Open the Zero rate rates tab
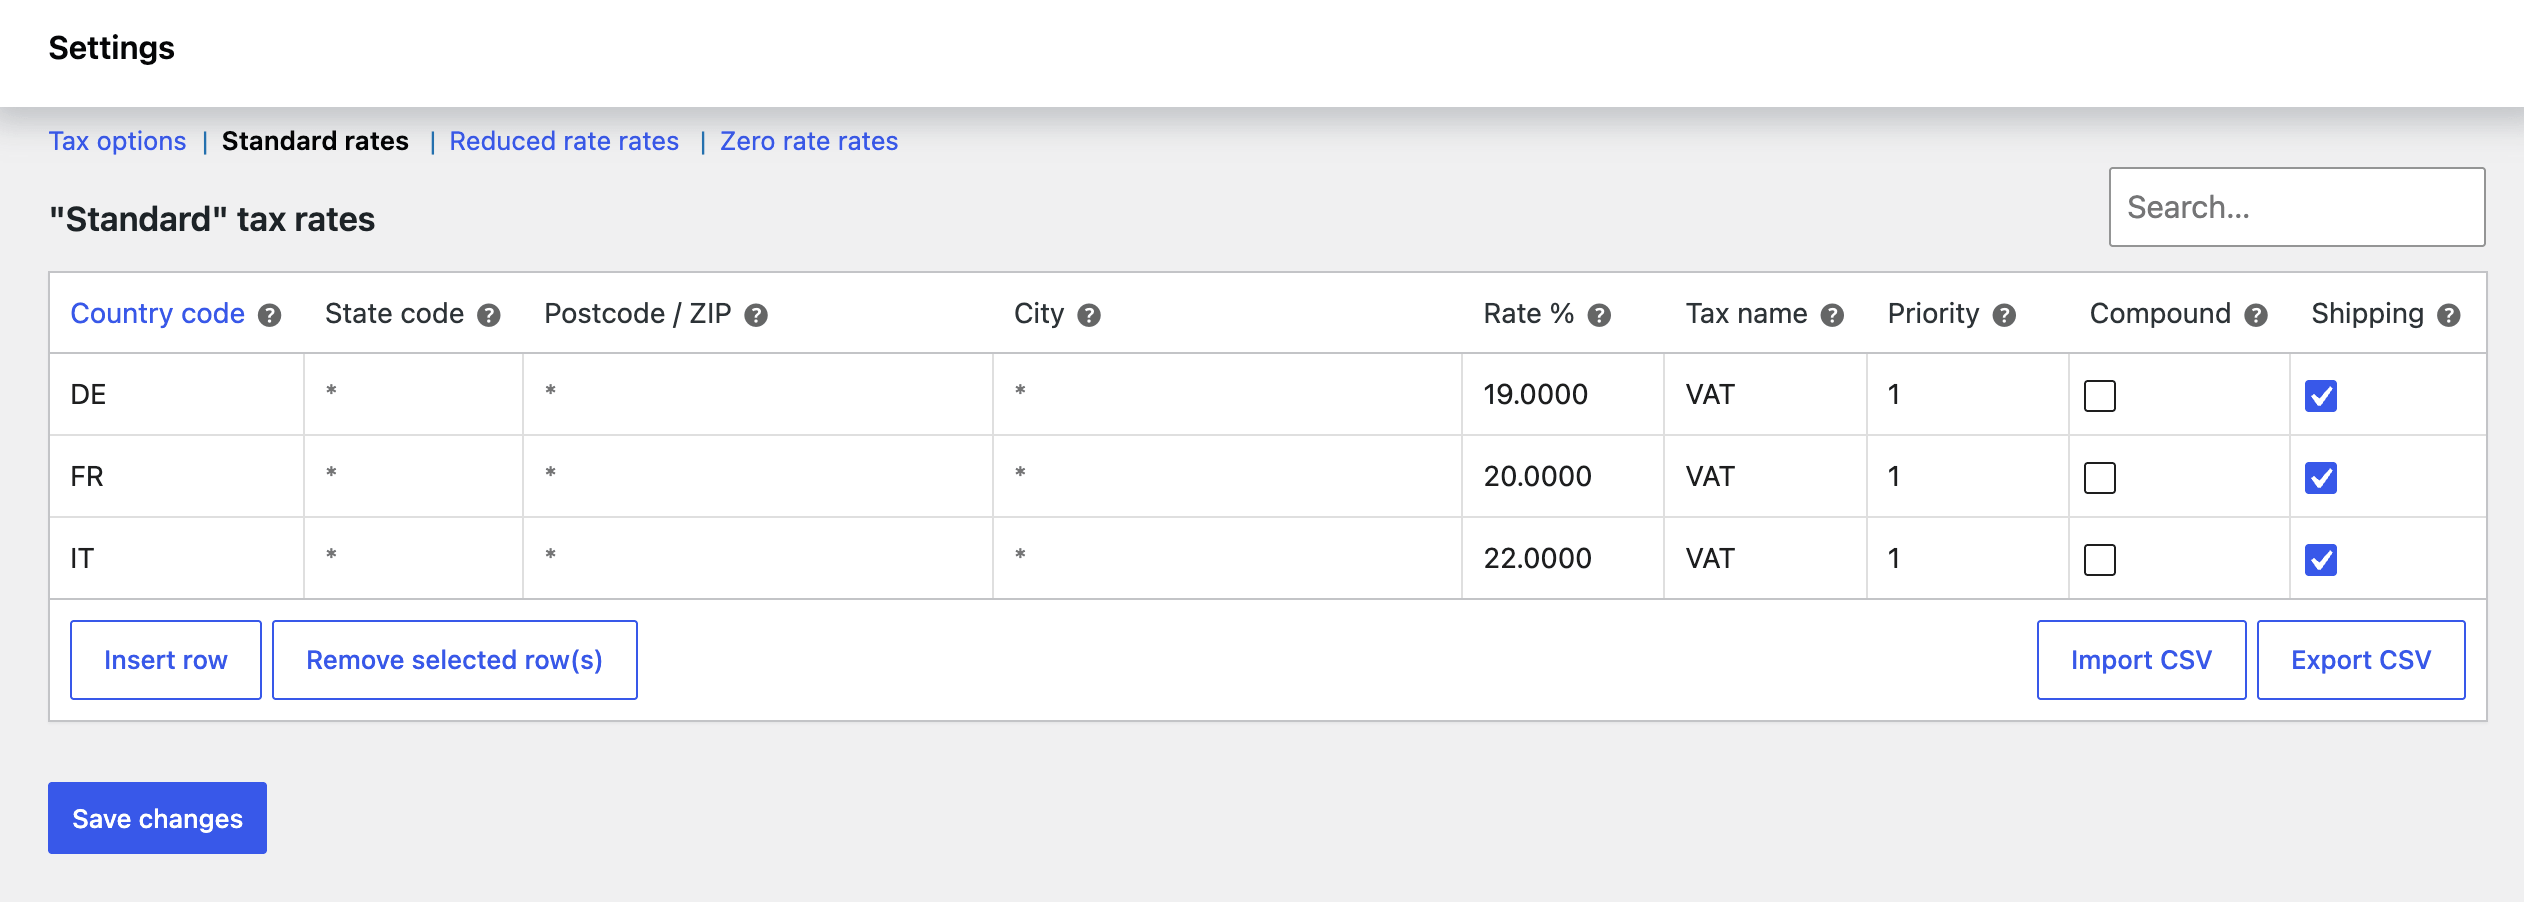This screenshot has width=2524, height=902. pyautogui.click(x=809, y=141)
